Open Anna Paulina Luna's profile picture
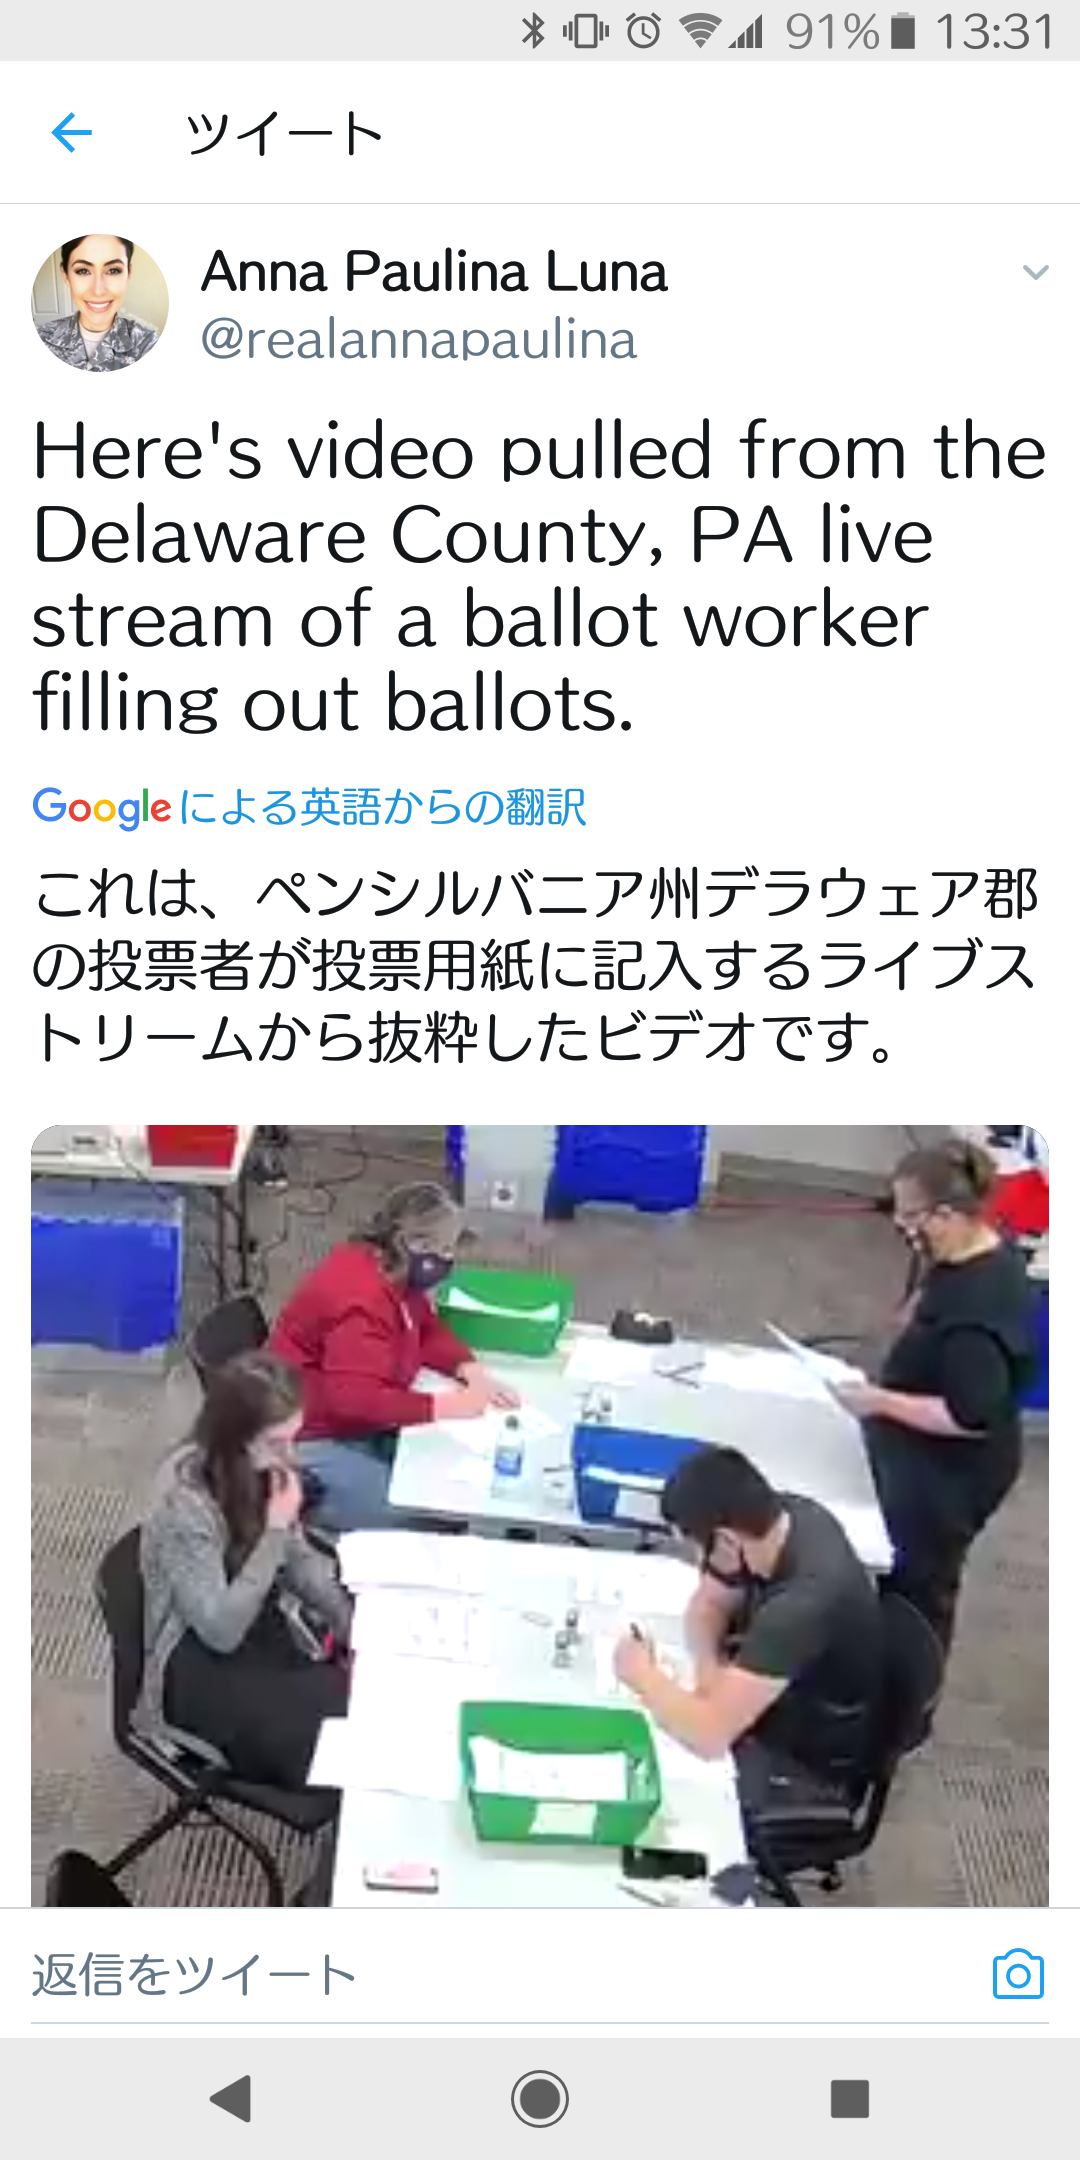This screenshot has width=1080, height=2160. (x=100, y=303)
